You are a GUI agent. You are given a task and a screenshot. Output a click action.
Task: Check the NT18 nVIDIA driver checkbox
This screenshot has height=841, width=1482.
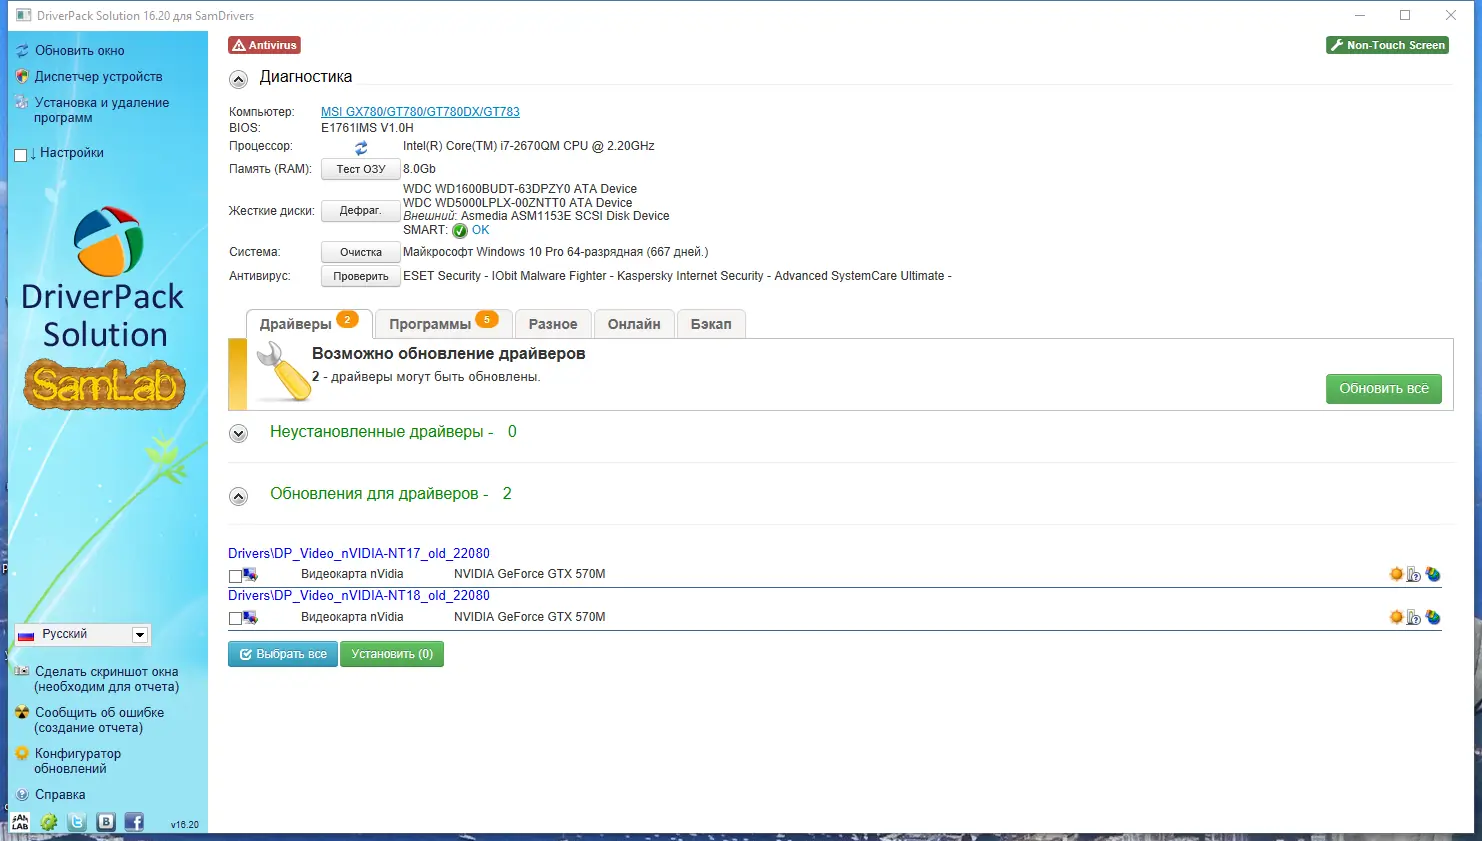(235, 619)
